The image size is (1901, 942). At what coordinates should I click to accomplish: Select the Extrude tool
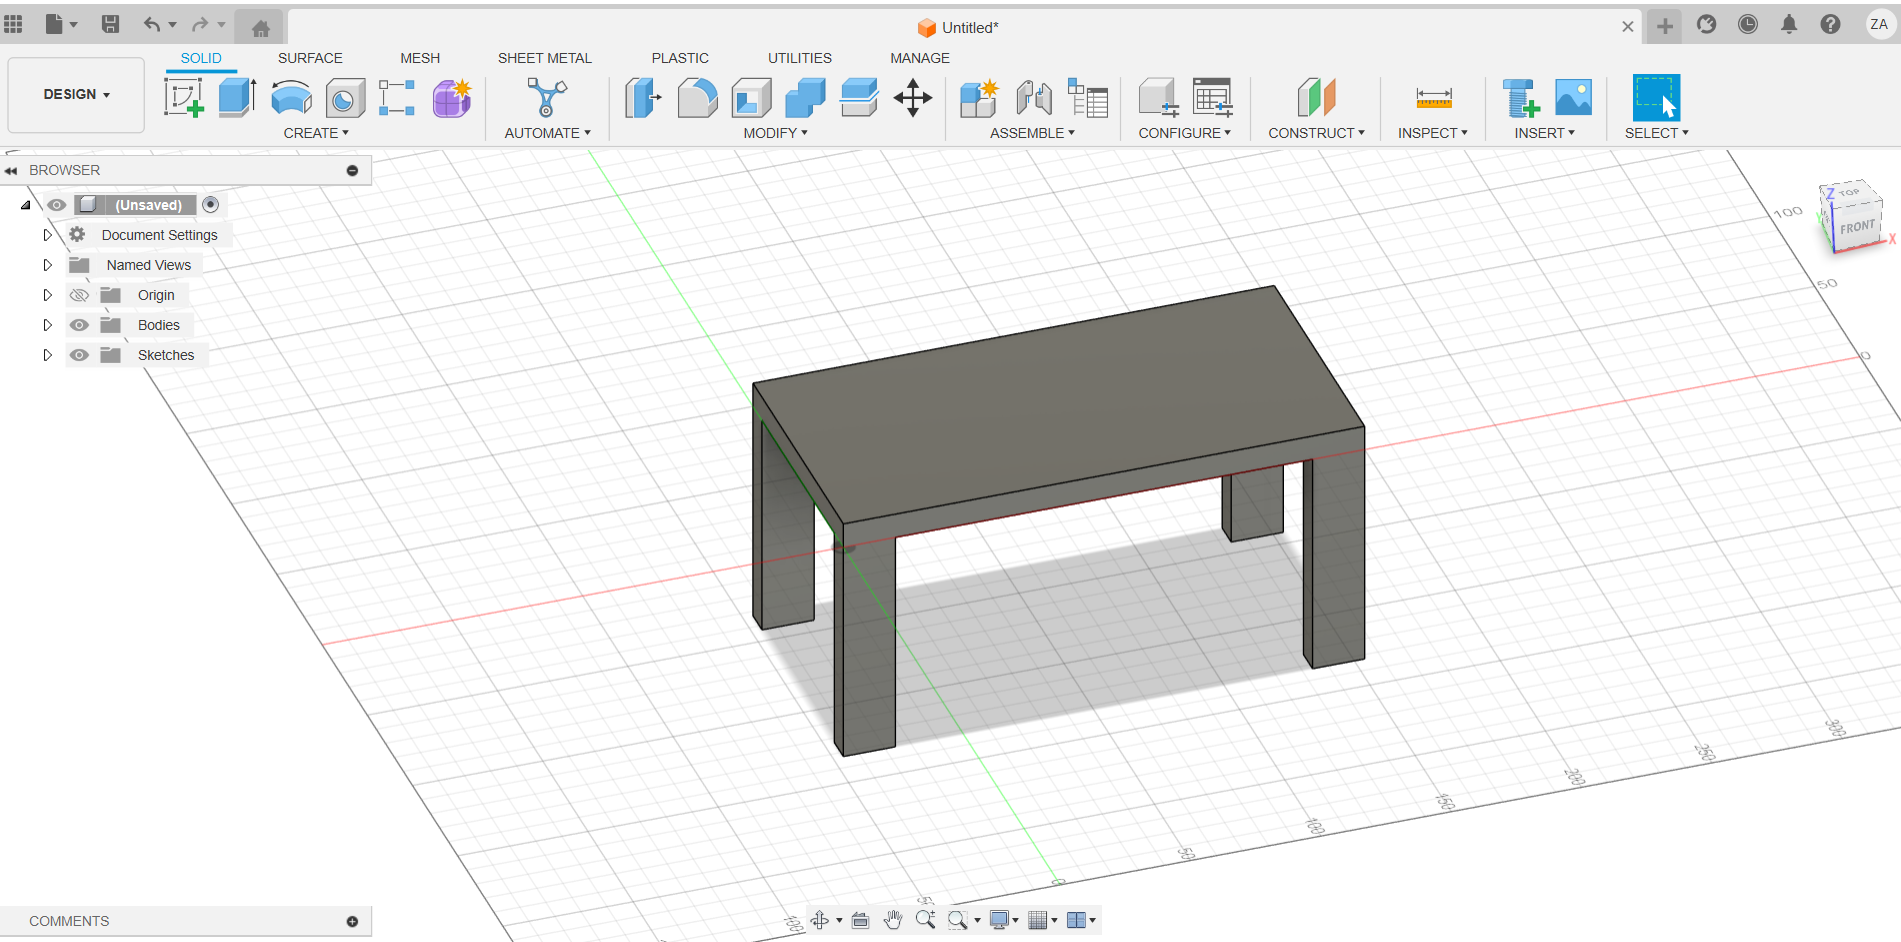[237, 98]
